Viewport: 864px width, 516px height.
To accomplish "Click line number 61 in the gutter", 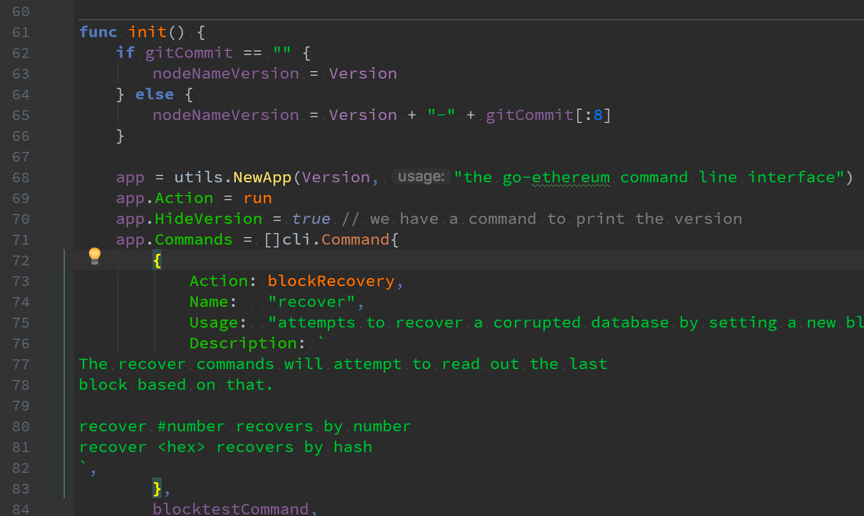I will pyautogui.click(x=20, y=33).
